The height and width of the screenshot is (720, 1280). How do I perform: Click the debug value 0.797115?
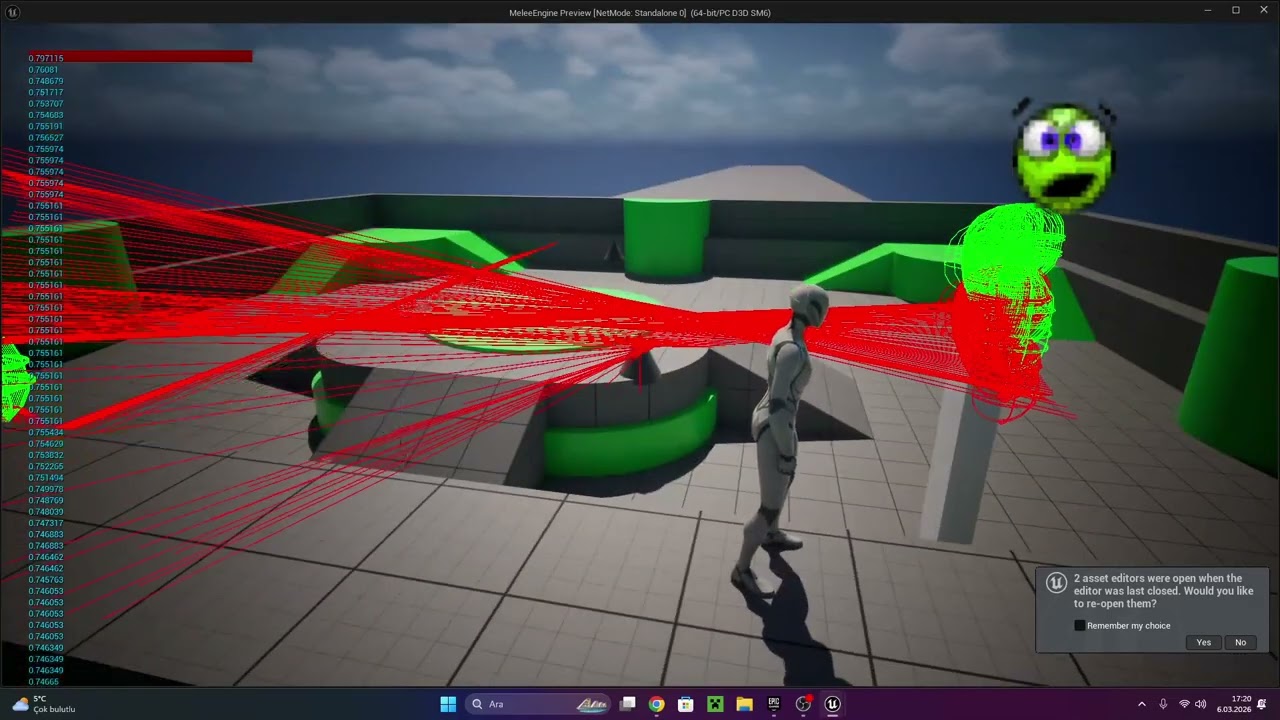pos(46,58)
